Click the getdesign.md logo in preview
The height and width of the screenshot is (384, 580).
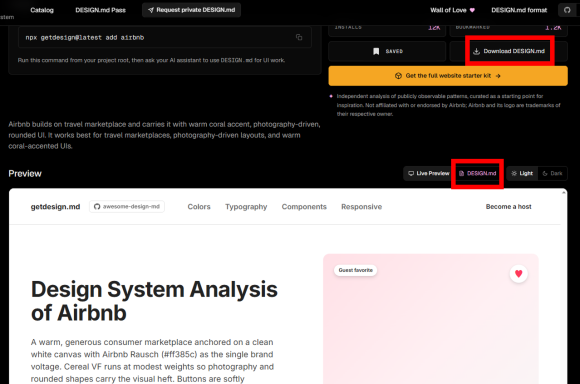click(55, 207)
